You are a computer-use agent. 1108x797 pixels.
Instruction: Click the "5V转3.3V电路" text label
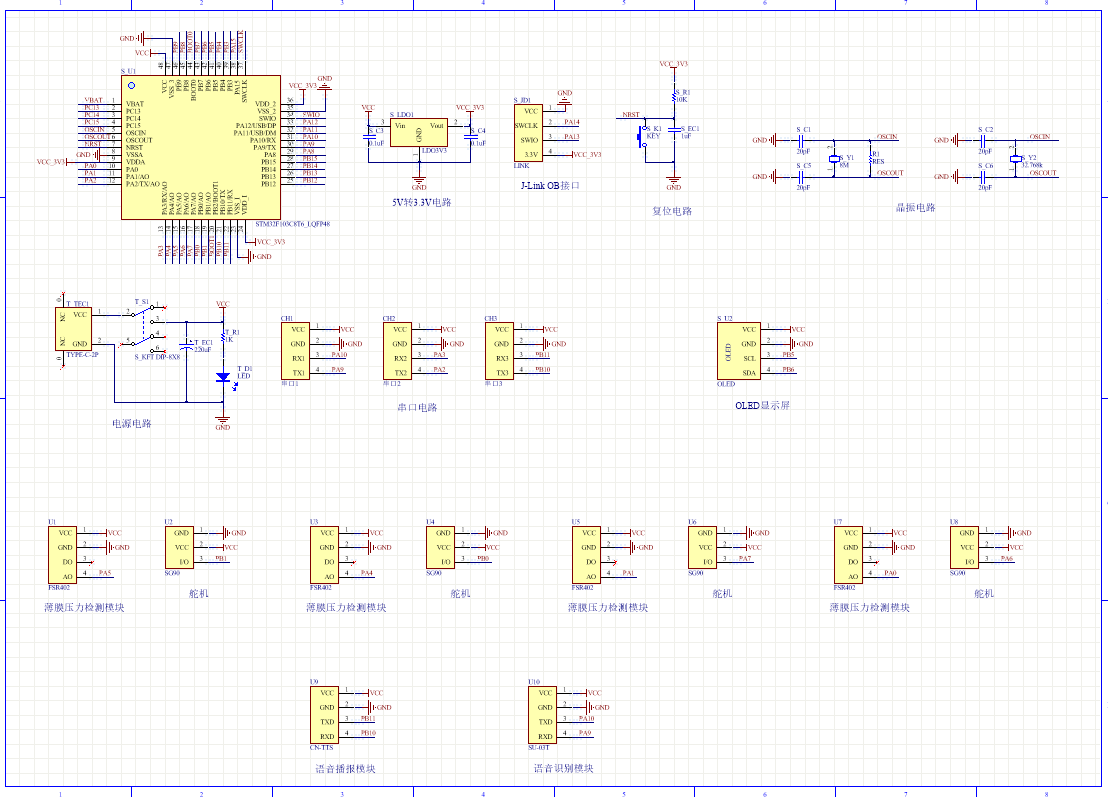421,202
